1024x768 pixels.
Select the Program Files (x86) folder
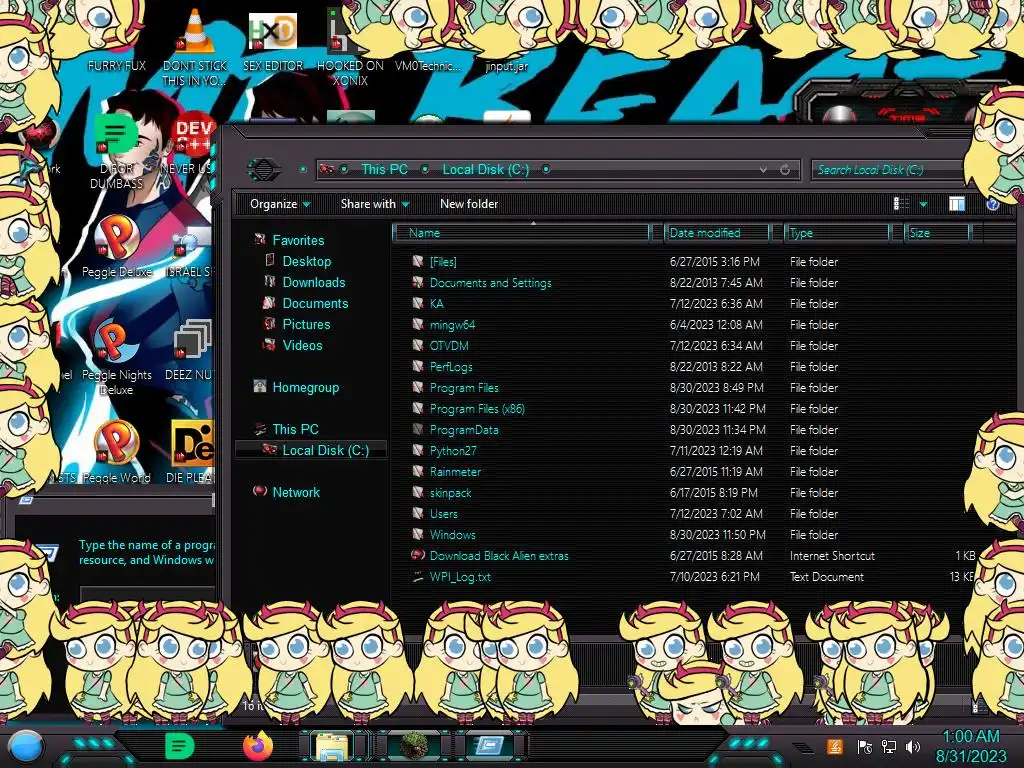692,409
